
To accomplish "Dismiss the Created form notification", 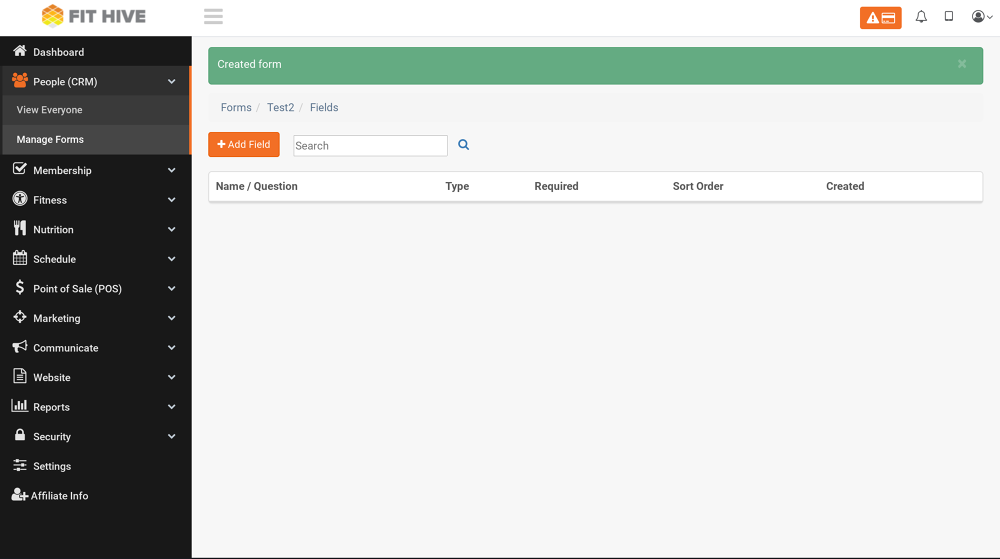I will (962, 64).
